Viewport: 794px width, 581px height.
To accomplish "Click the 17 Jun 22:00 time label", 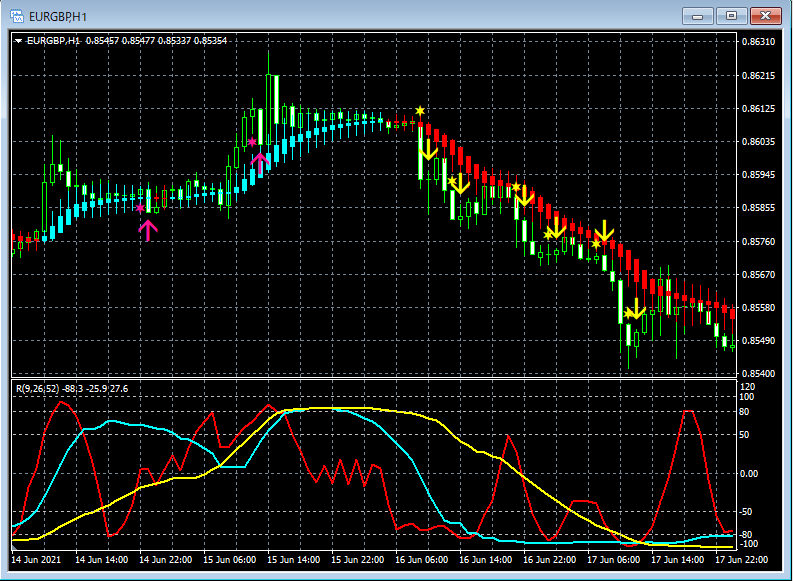I will (741, 560).
